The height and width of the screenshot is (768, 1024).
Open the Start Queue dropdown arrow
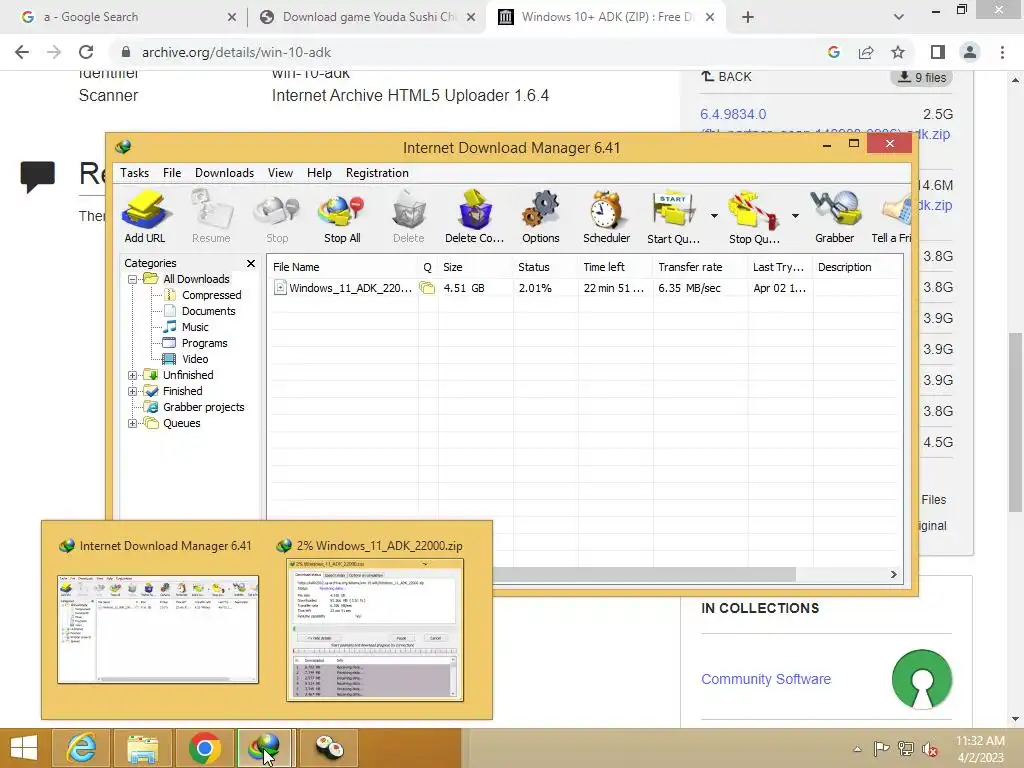point(714,216)
